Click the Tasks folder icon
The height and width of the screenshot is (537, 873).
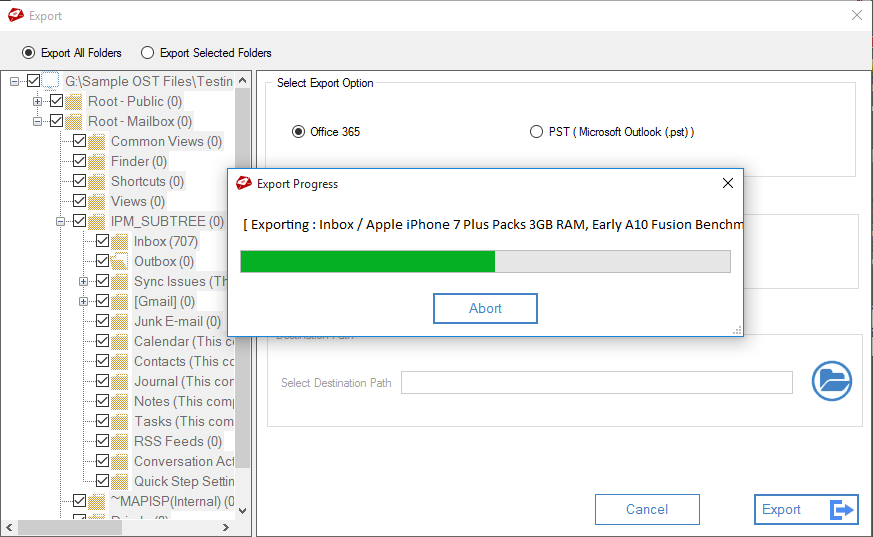(x=119, y=422)
